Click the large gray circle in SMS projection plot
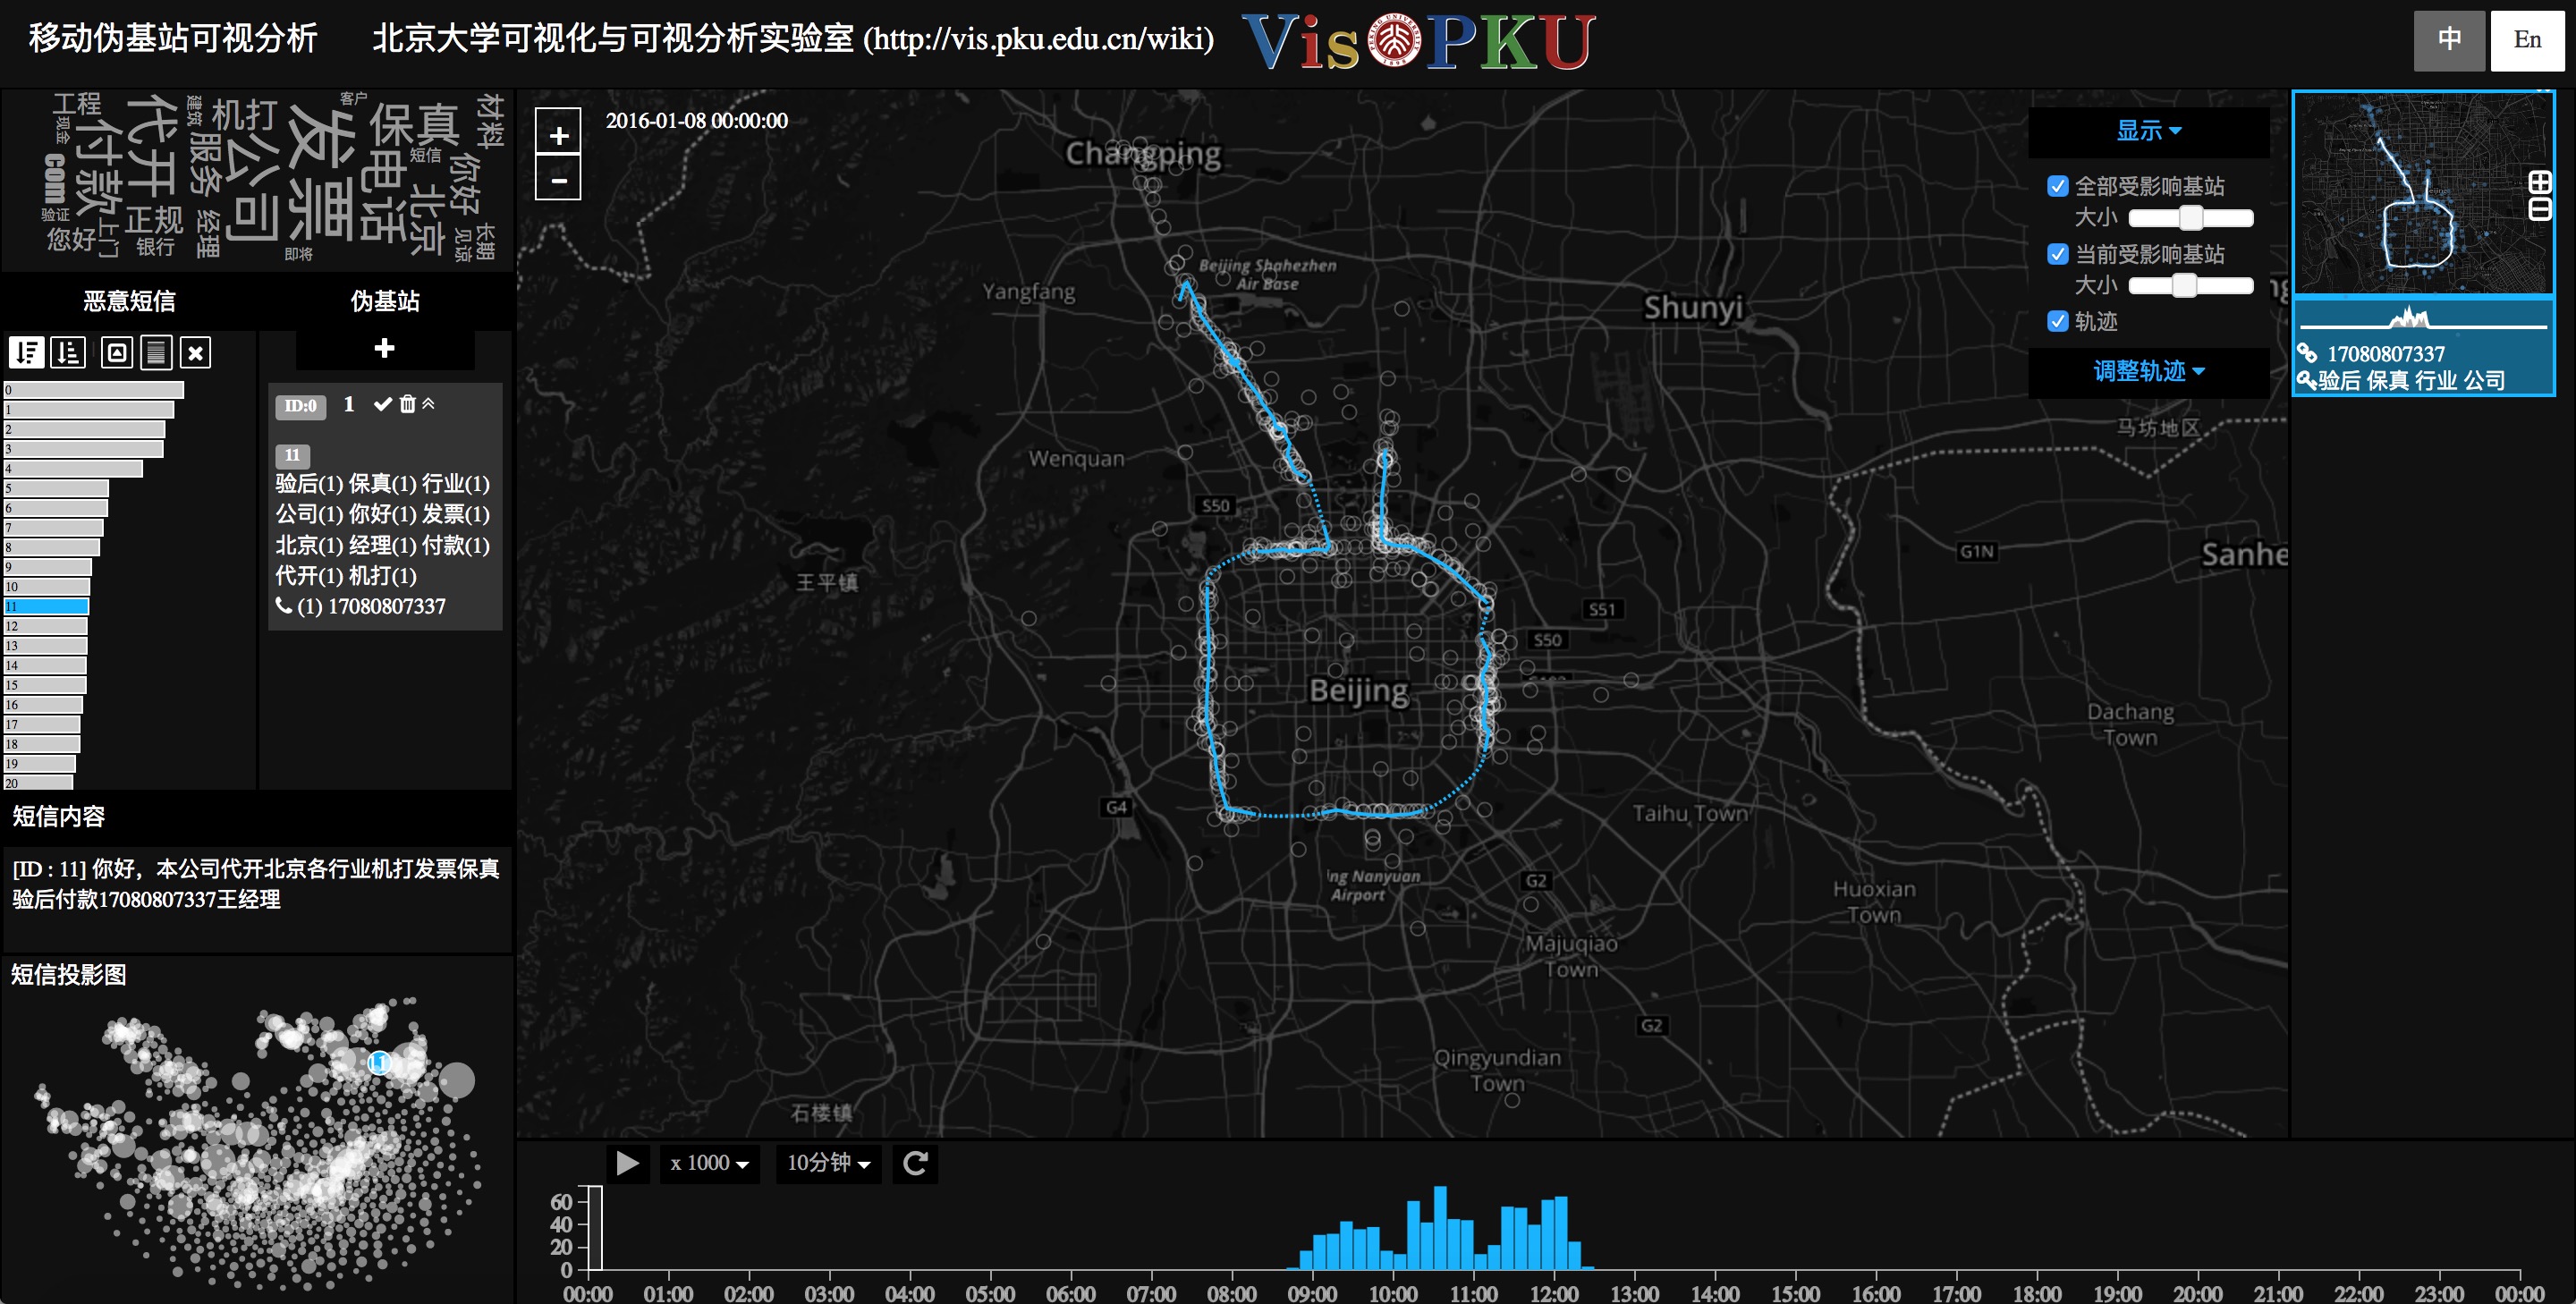The width and height of the screenshot is (2576, 1304). (x=457, y=1080)
